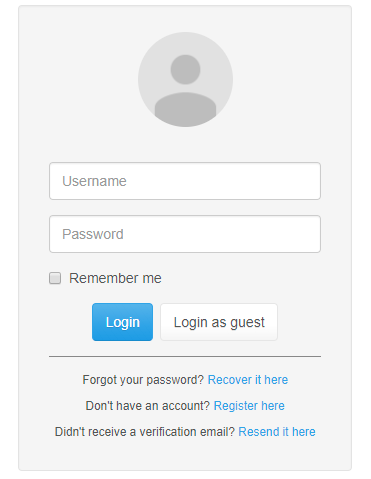371x479 pixels.
Task: Focus the Username input field
Action: tap(185, 181)
